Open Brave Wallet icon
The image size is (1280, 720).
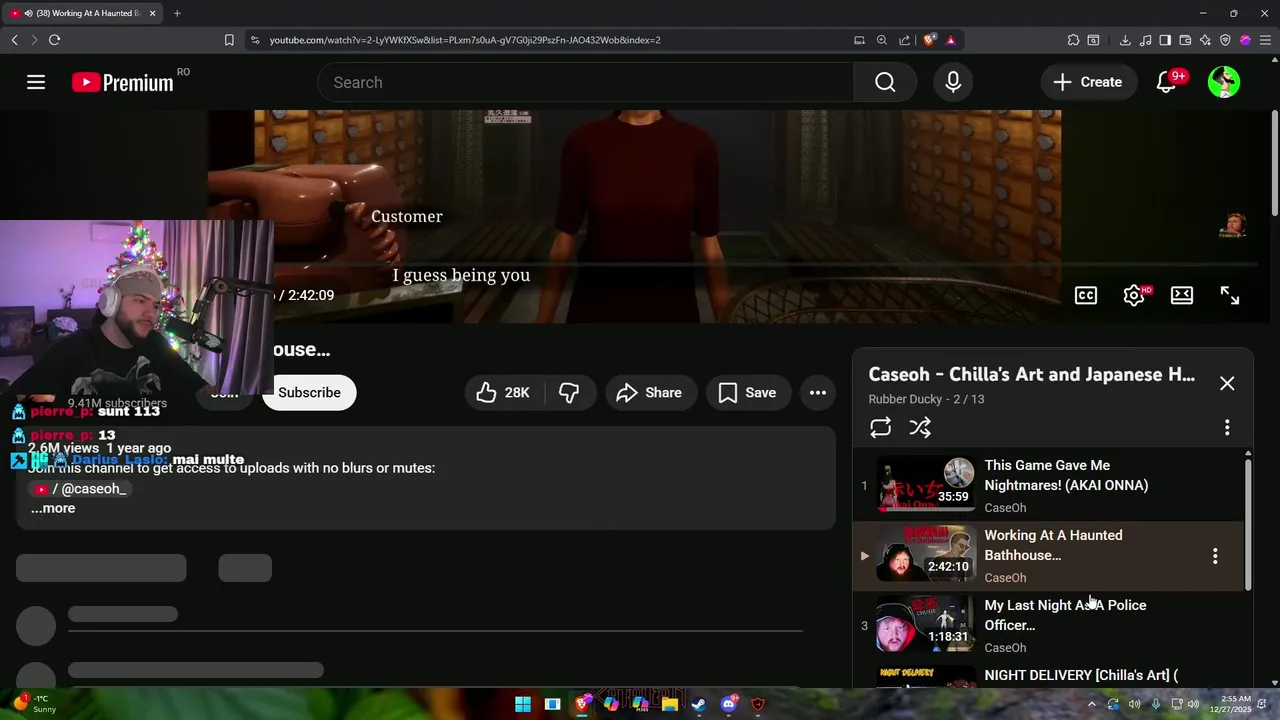[1185, 40]
